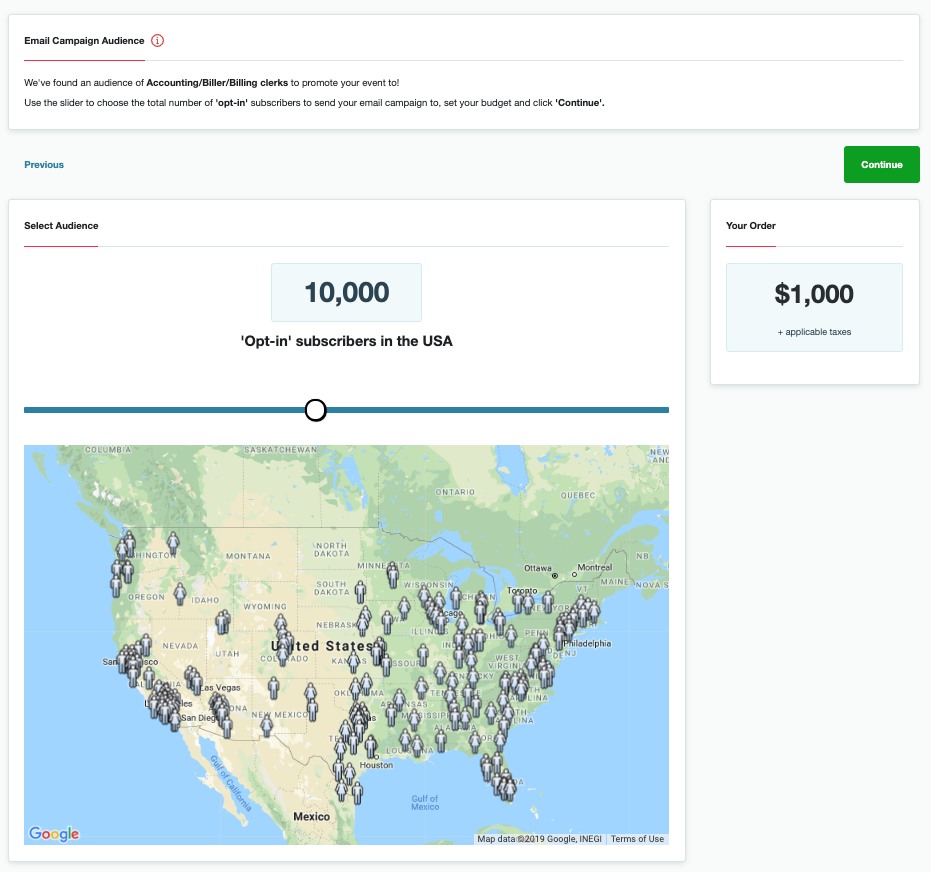This screenshot has width=931, height=872.
Task: Select the Email Campaign Audience heading
Action: click(84, 40)
